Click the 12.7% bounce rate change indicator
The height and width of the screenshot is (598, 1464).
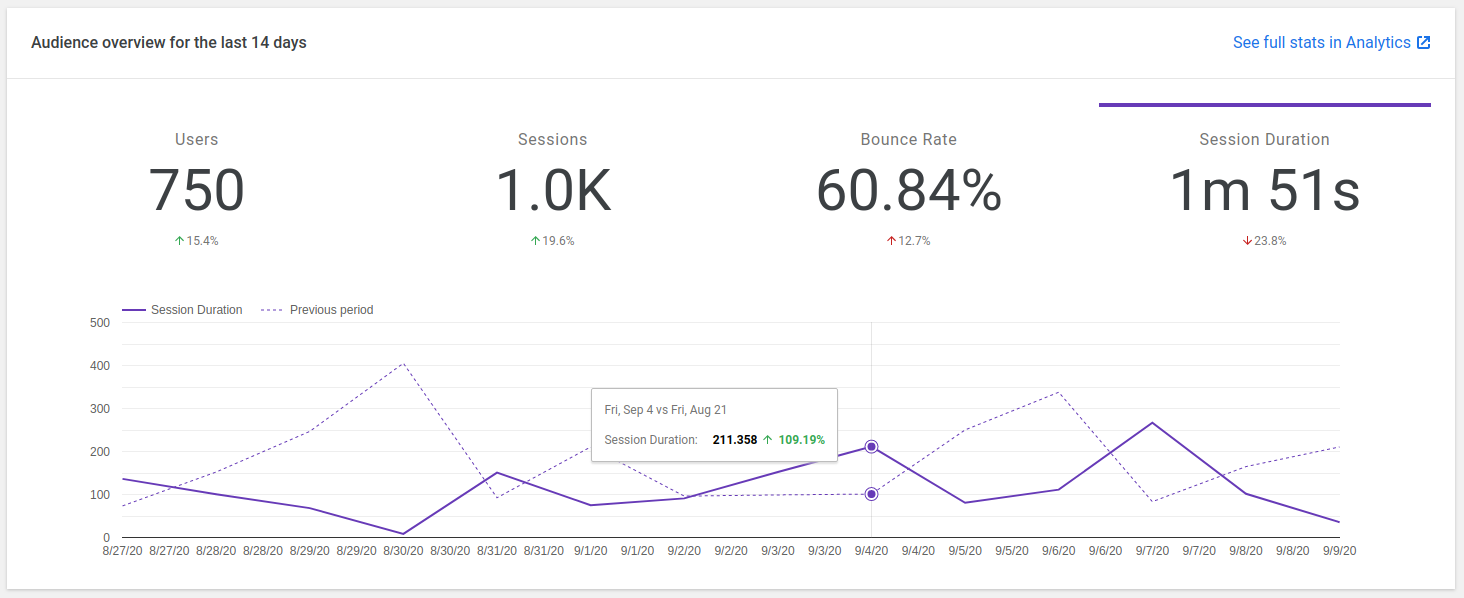tap(909, 241)
